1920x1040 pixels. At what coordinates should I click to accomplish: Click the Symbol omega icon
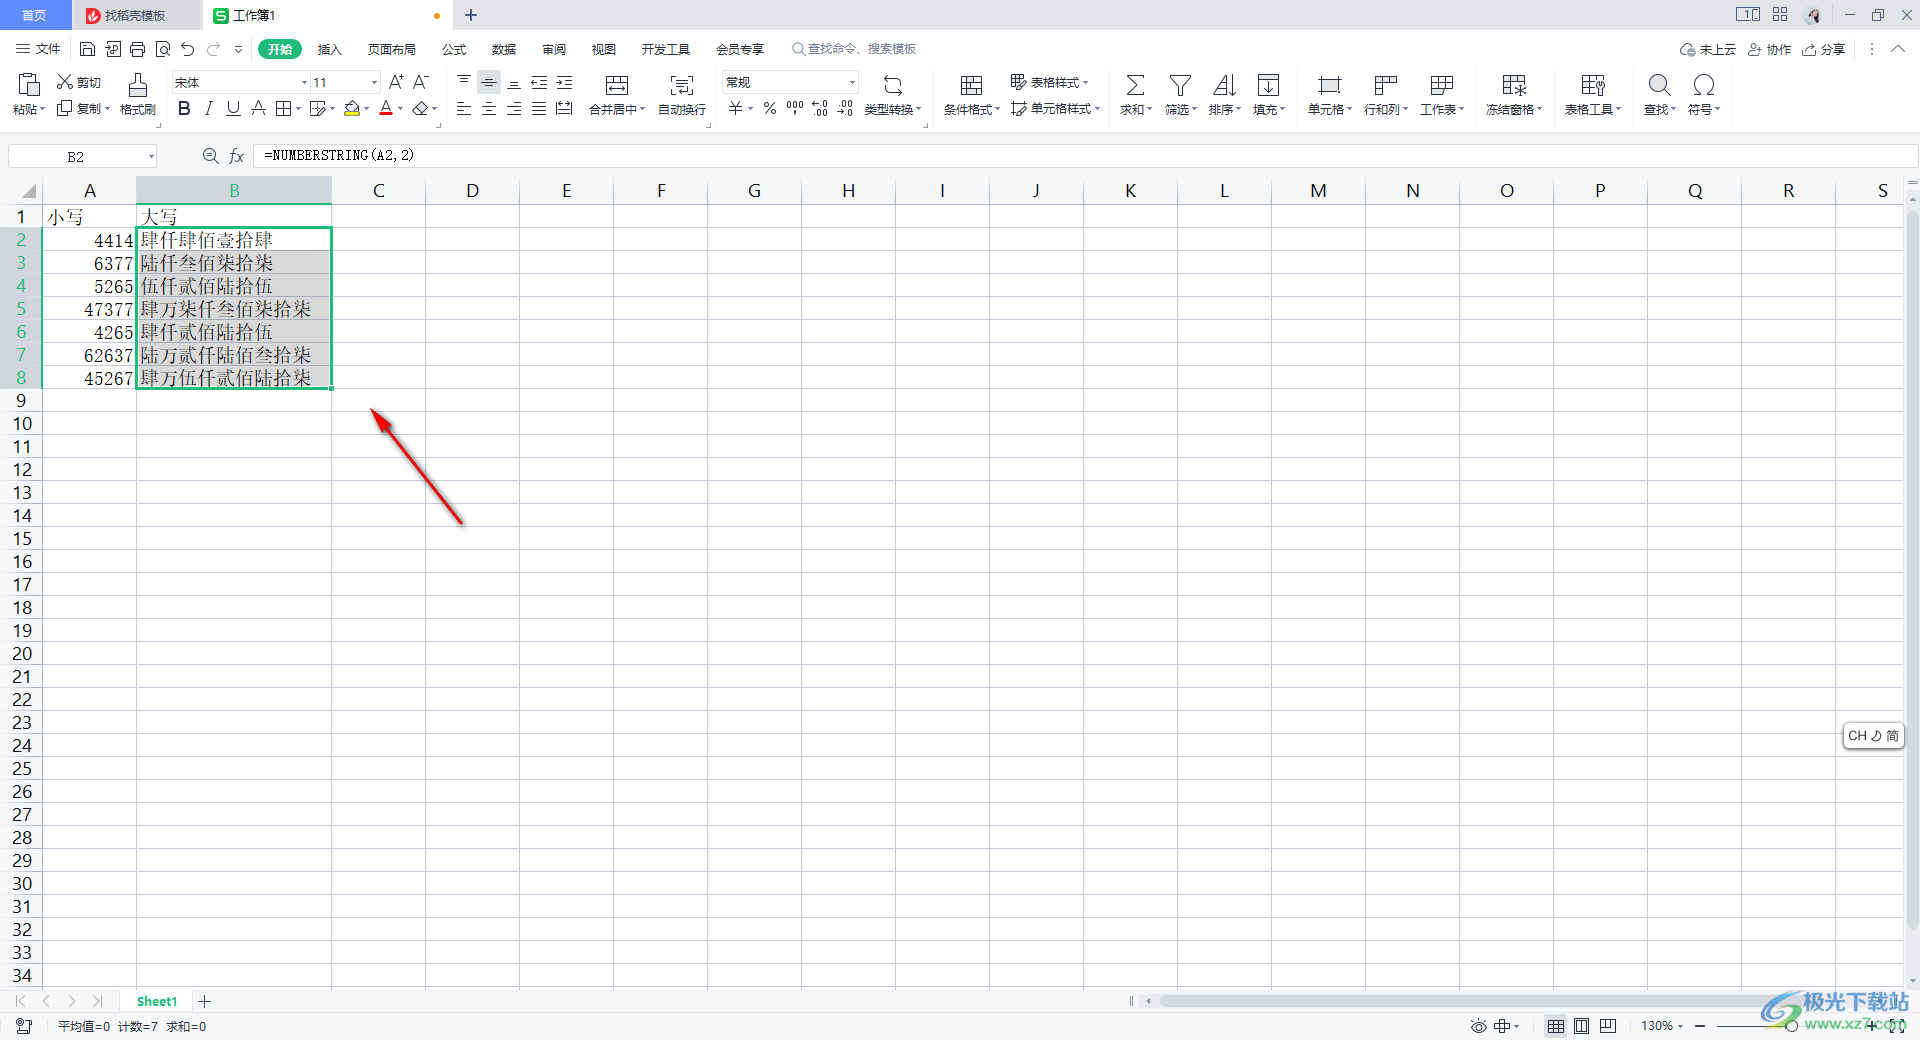coord(1704,85)
